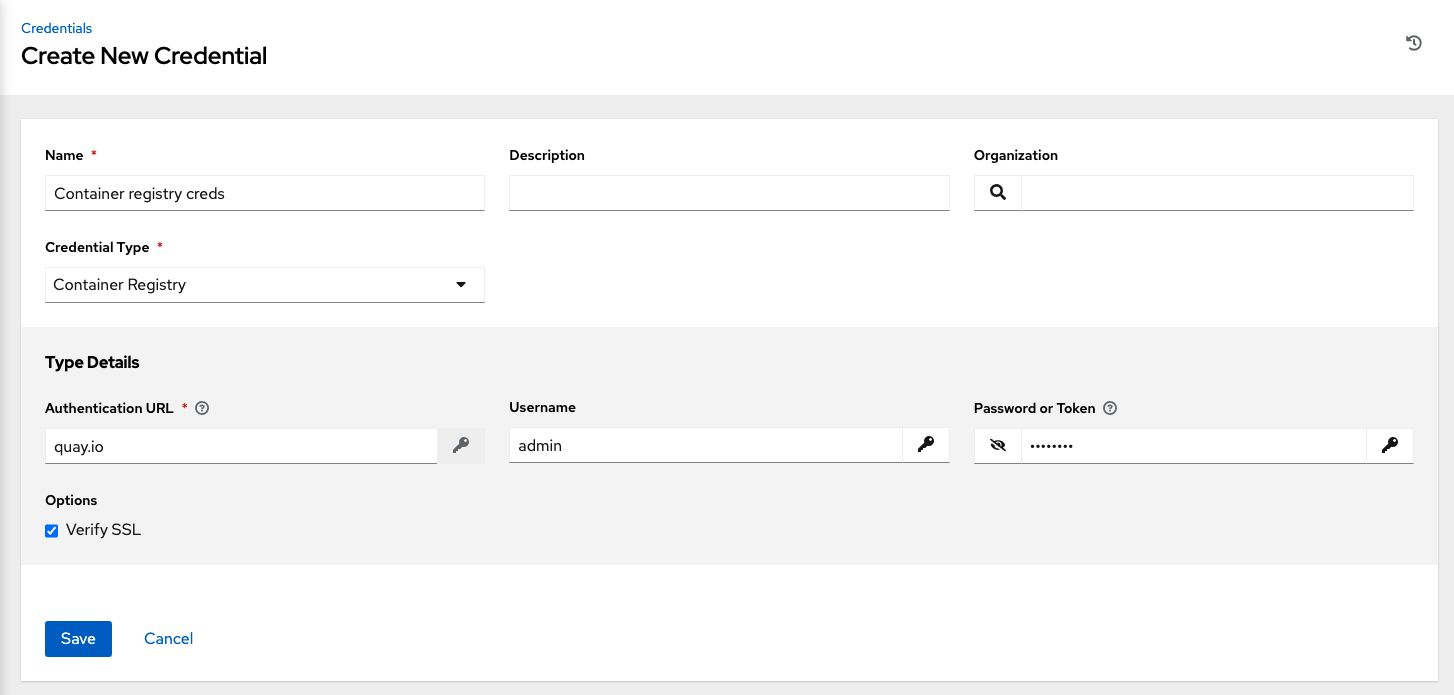
Task: Toggle password visibility with the eye icon
Action: pyautogui.click(x=996, y=445)
